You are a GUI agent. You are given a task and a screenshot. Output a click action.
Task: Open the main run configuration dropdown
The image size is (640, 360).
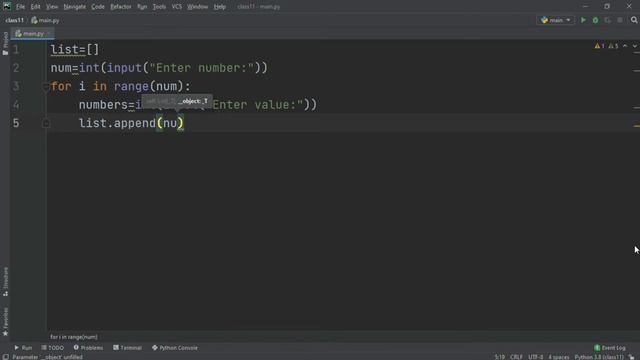[556, 20]
